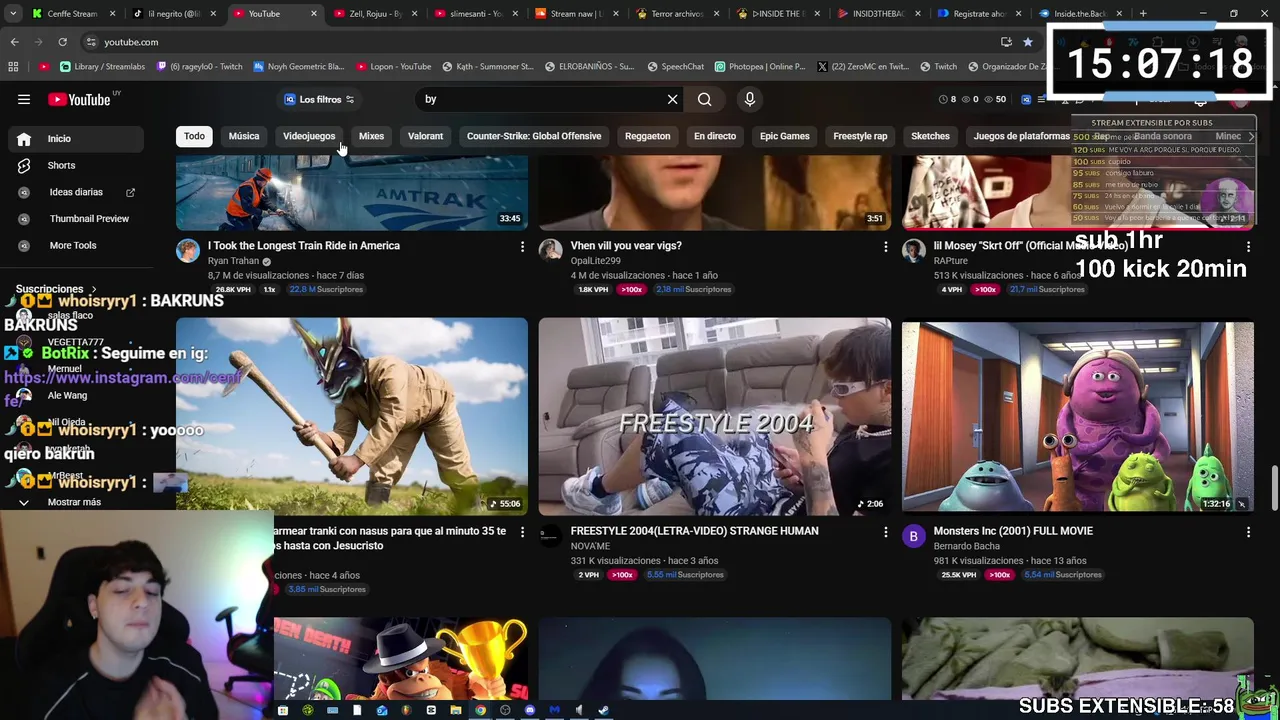1280x720 pixels.
Task: Open Discord from the taskbar
Action: (x=530, y=711)
